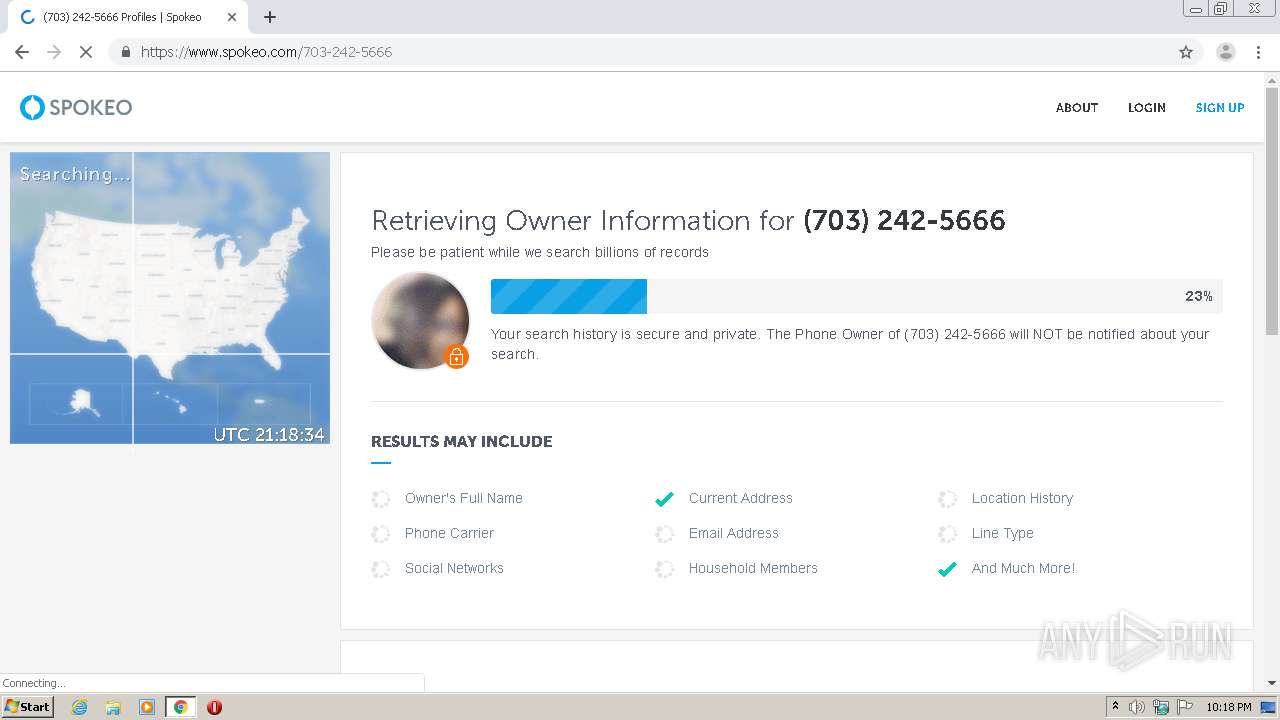Open the LOGIN page

1147,108
